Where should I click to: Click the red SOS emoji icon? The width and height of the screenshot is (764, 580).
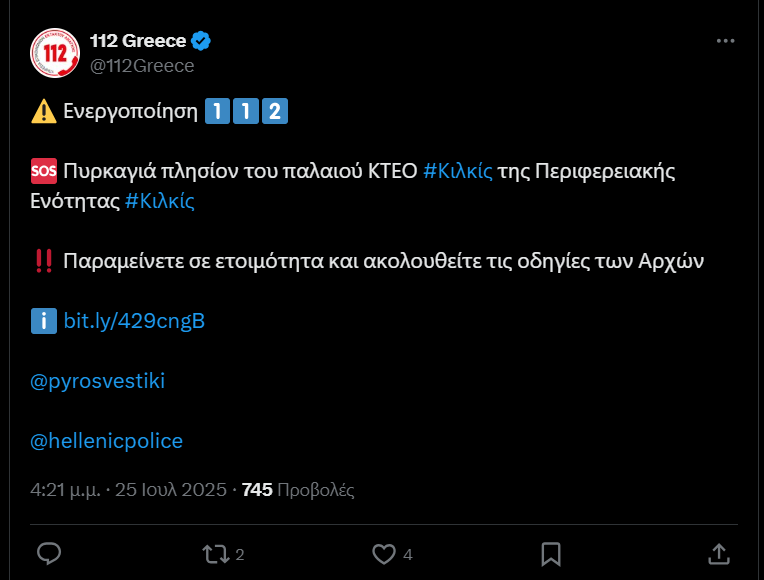coord(44,171)
